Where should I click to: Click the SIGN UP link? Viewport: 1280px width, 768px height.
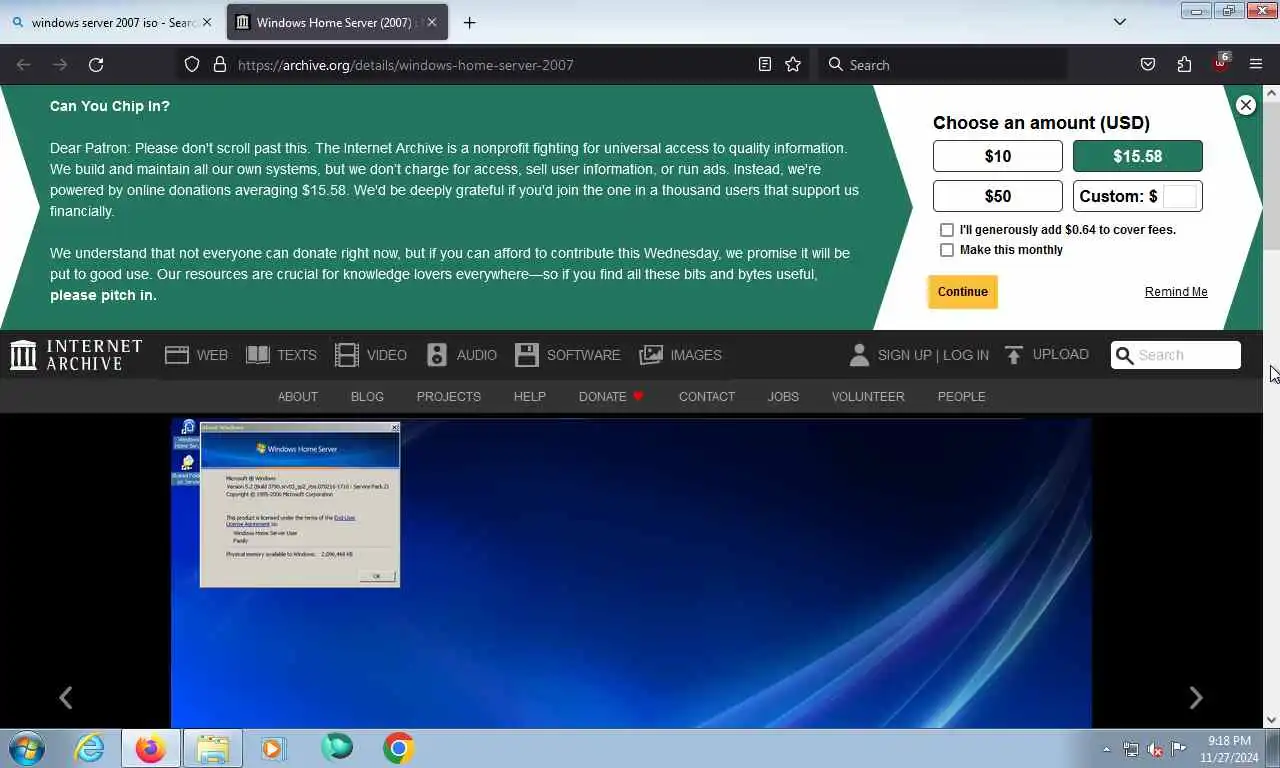[905, 355]
